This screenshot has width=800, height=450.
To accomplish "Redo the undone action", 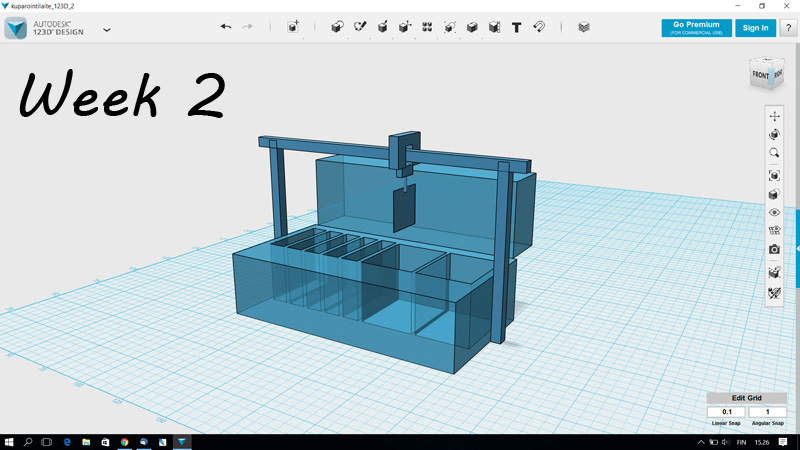I will (x=247, y=27).
